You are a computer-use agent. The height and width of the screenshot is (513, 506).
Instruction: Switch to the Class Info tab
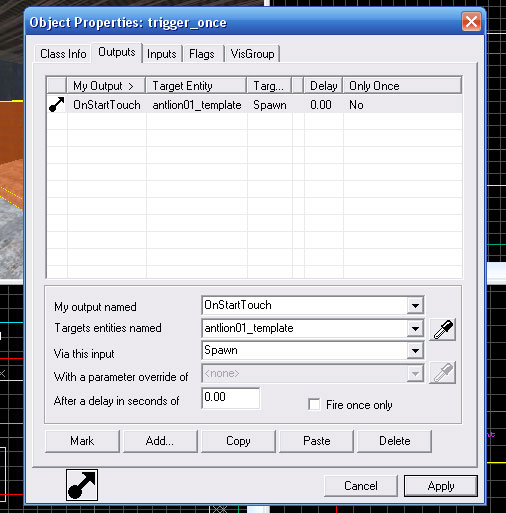tap(63, 54)
